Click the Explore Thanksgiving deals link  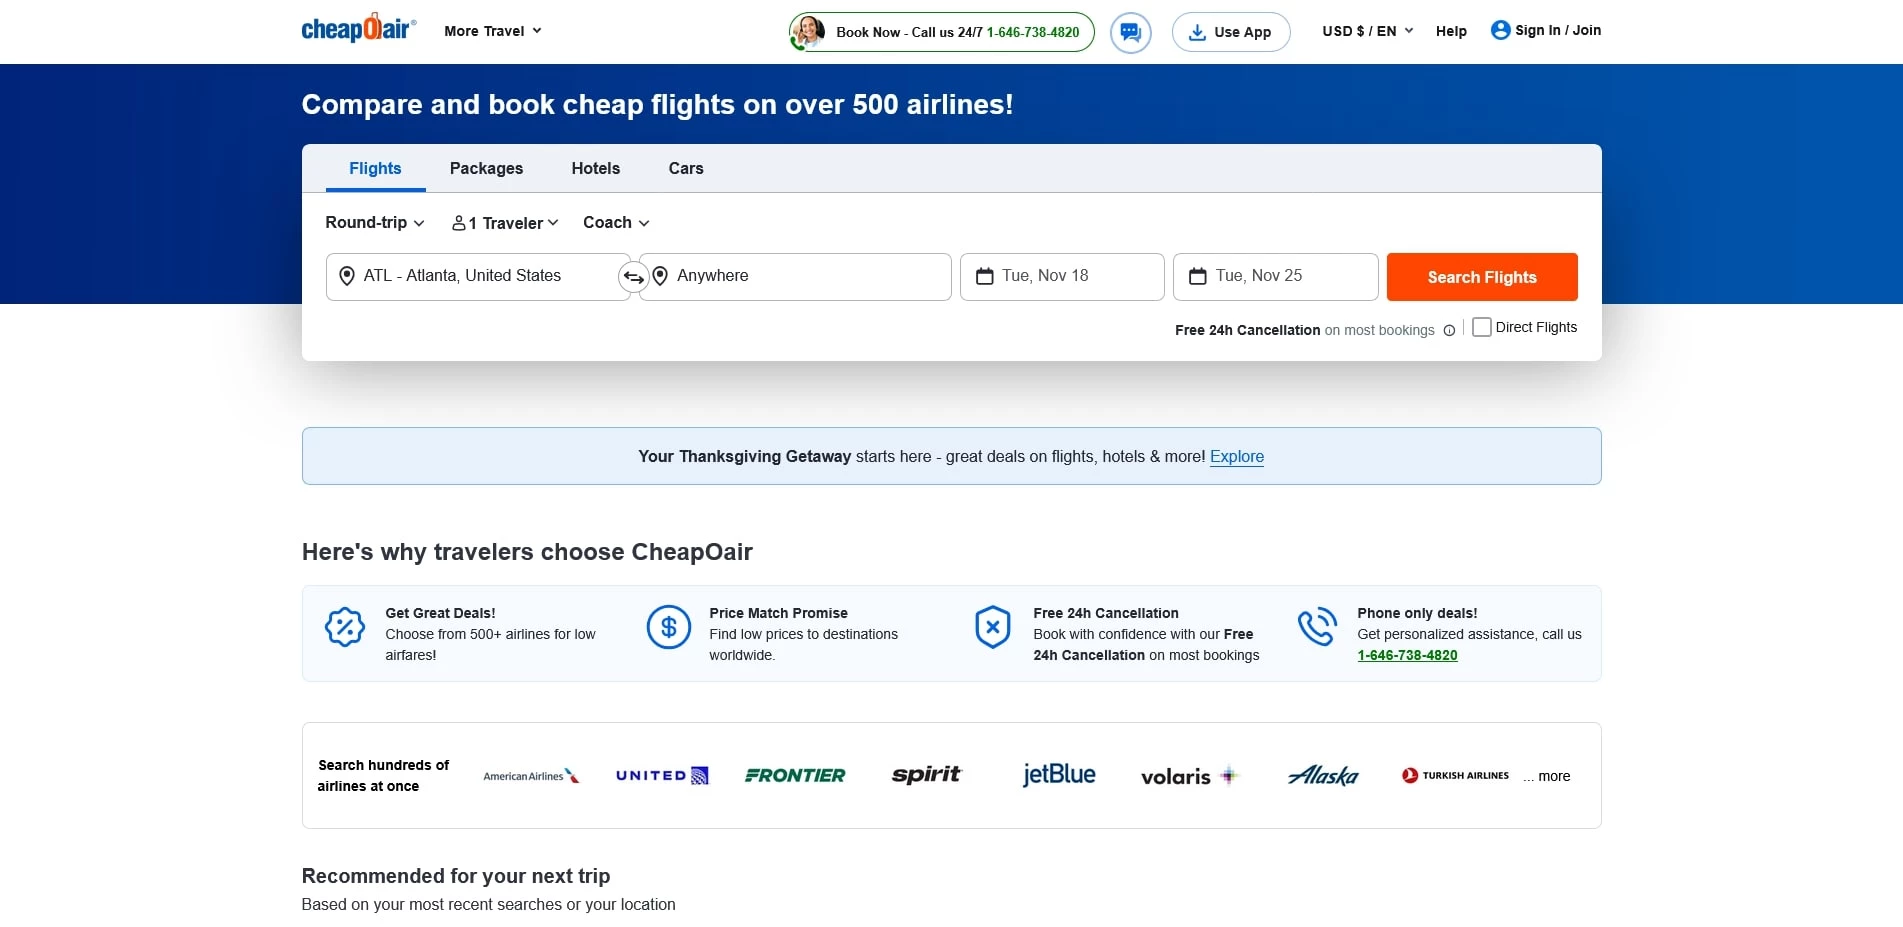1237,456
